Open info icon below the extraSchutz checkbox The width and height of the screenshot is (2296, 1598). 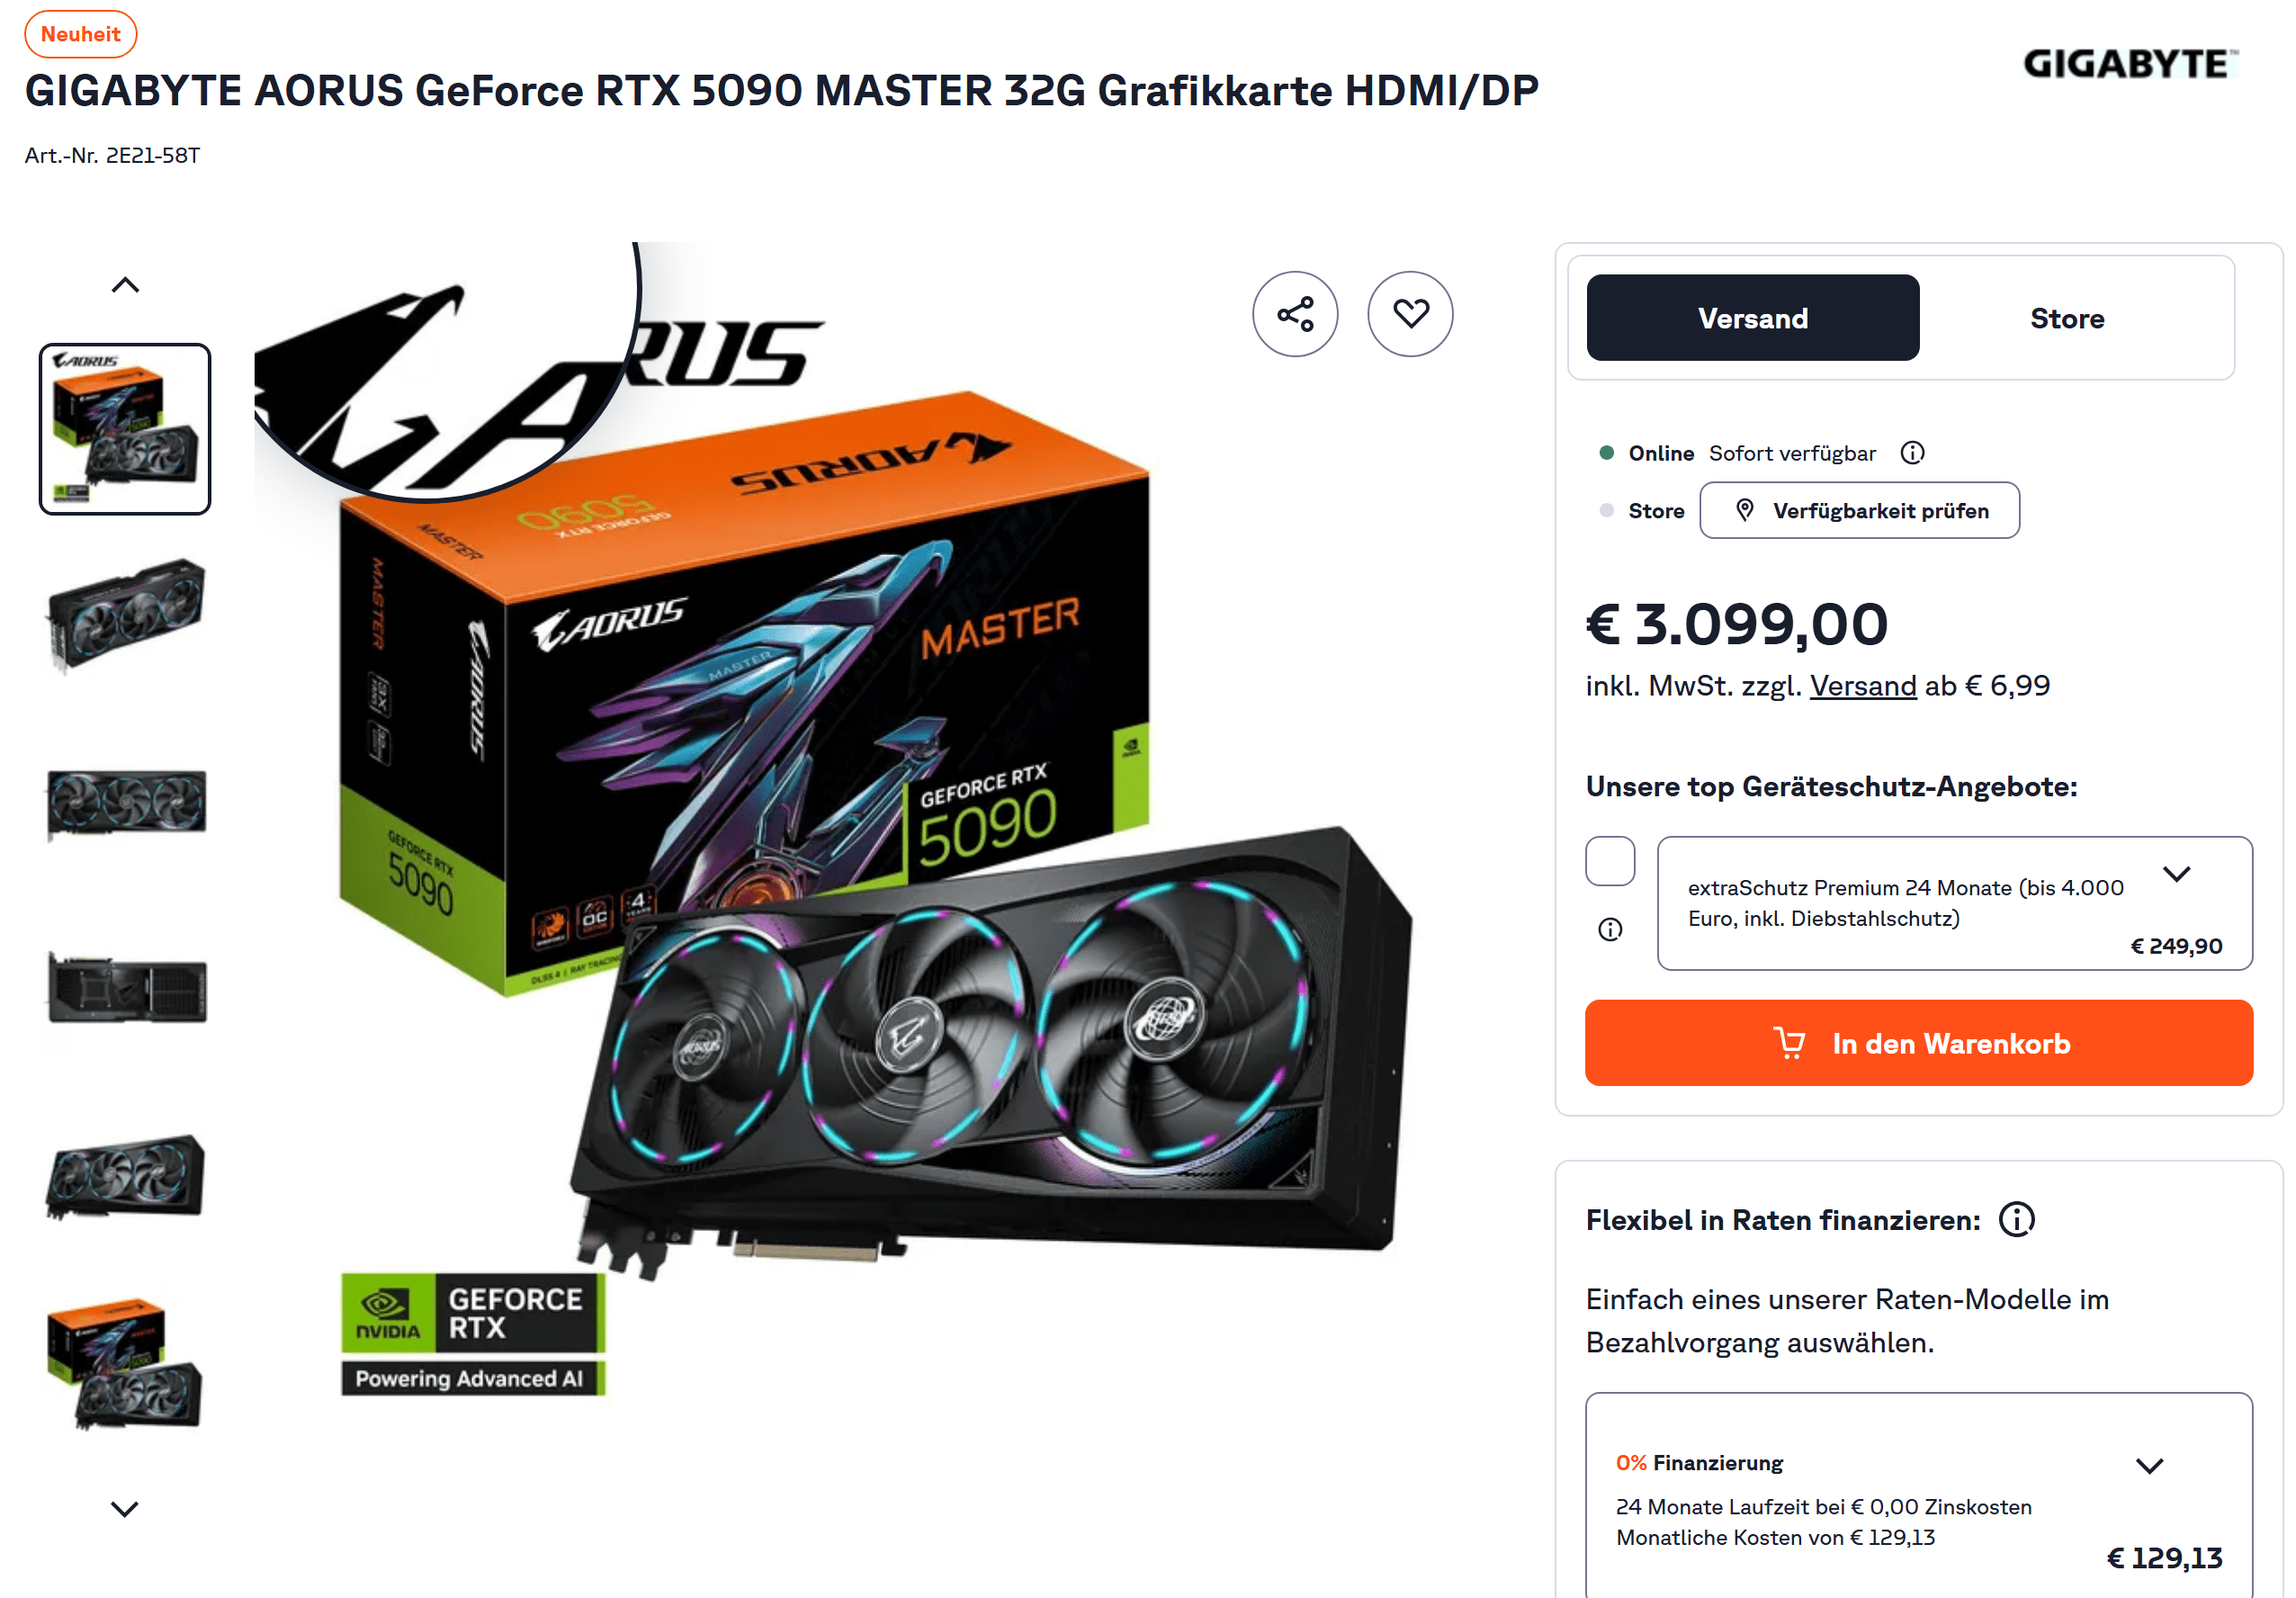tap(1610, 930)
